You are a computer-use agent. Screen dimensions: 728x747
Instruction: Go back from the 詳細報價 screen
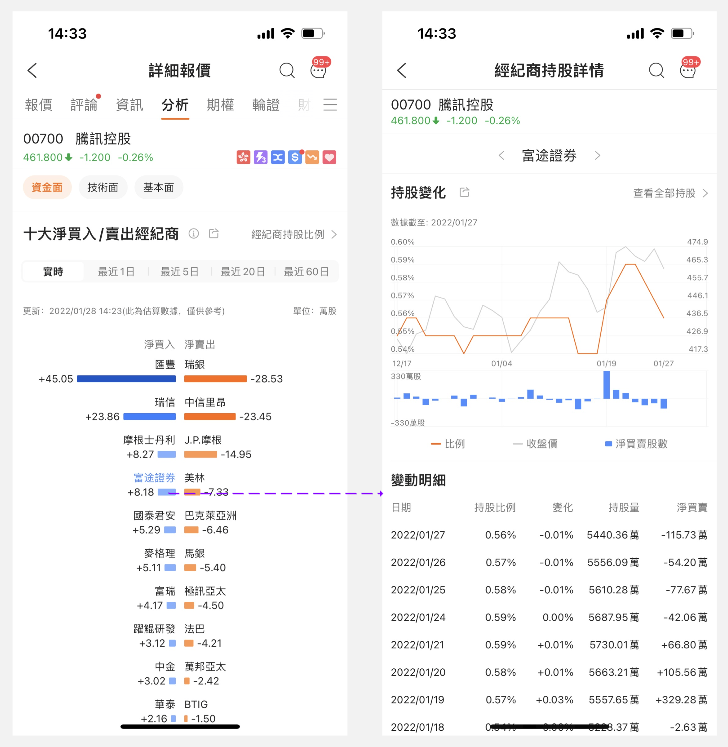32,71
